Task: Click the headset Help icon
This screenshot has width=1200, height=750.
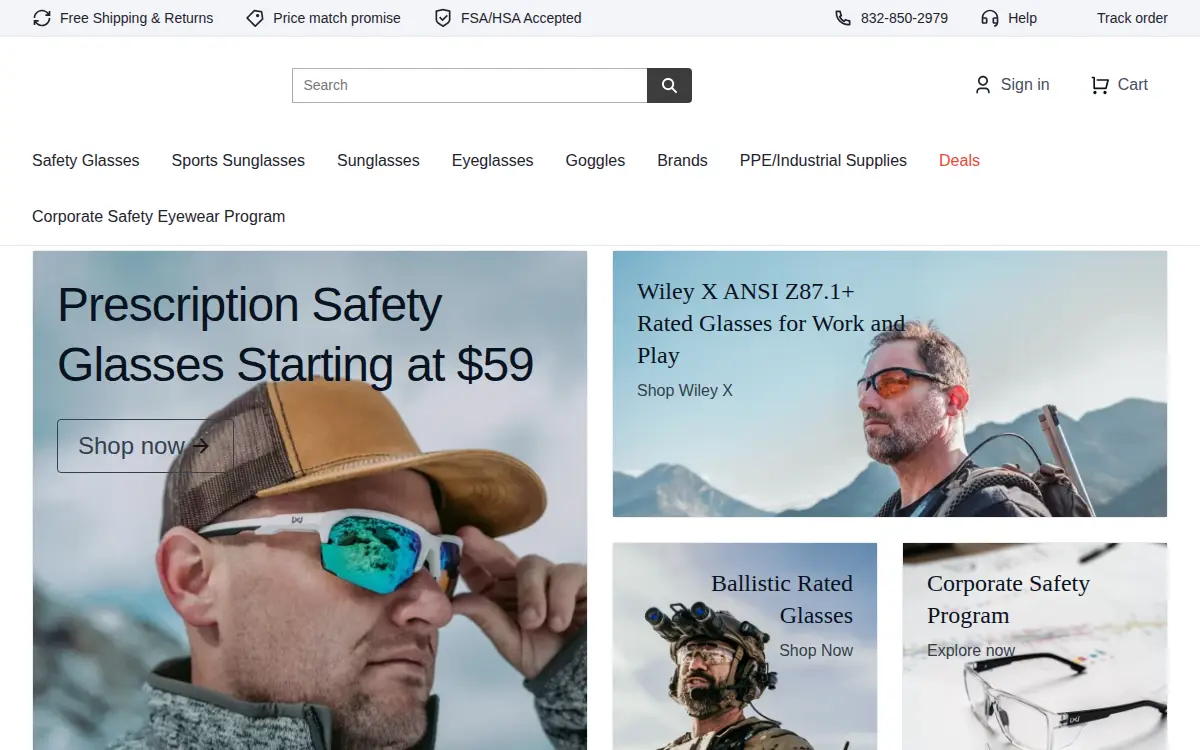Action: coord(990,18)
